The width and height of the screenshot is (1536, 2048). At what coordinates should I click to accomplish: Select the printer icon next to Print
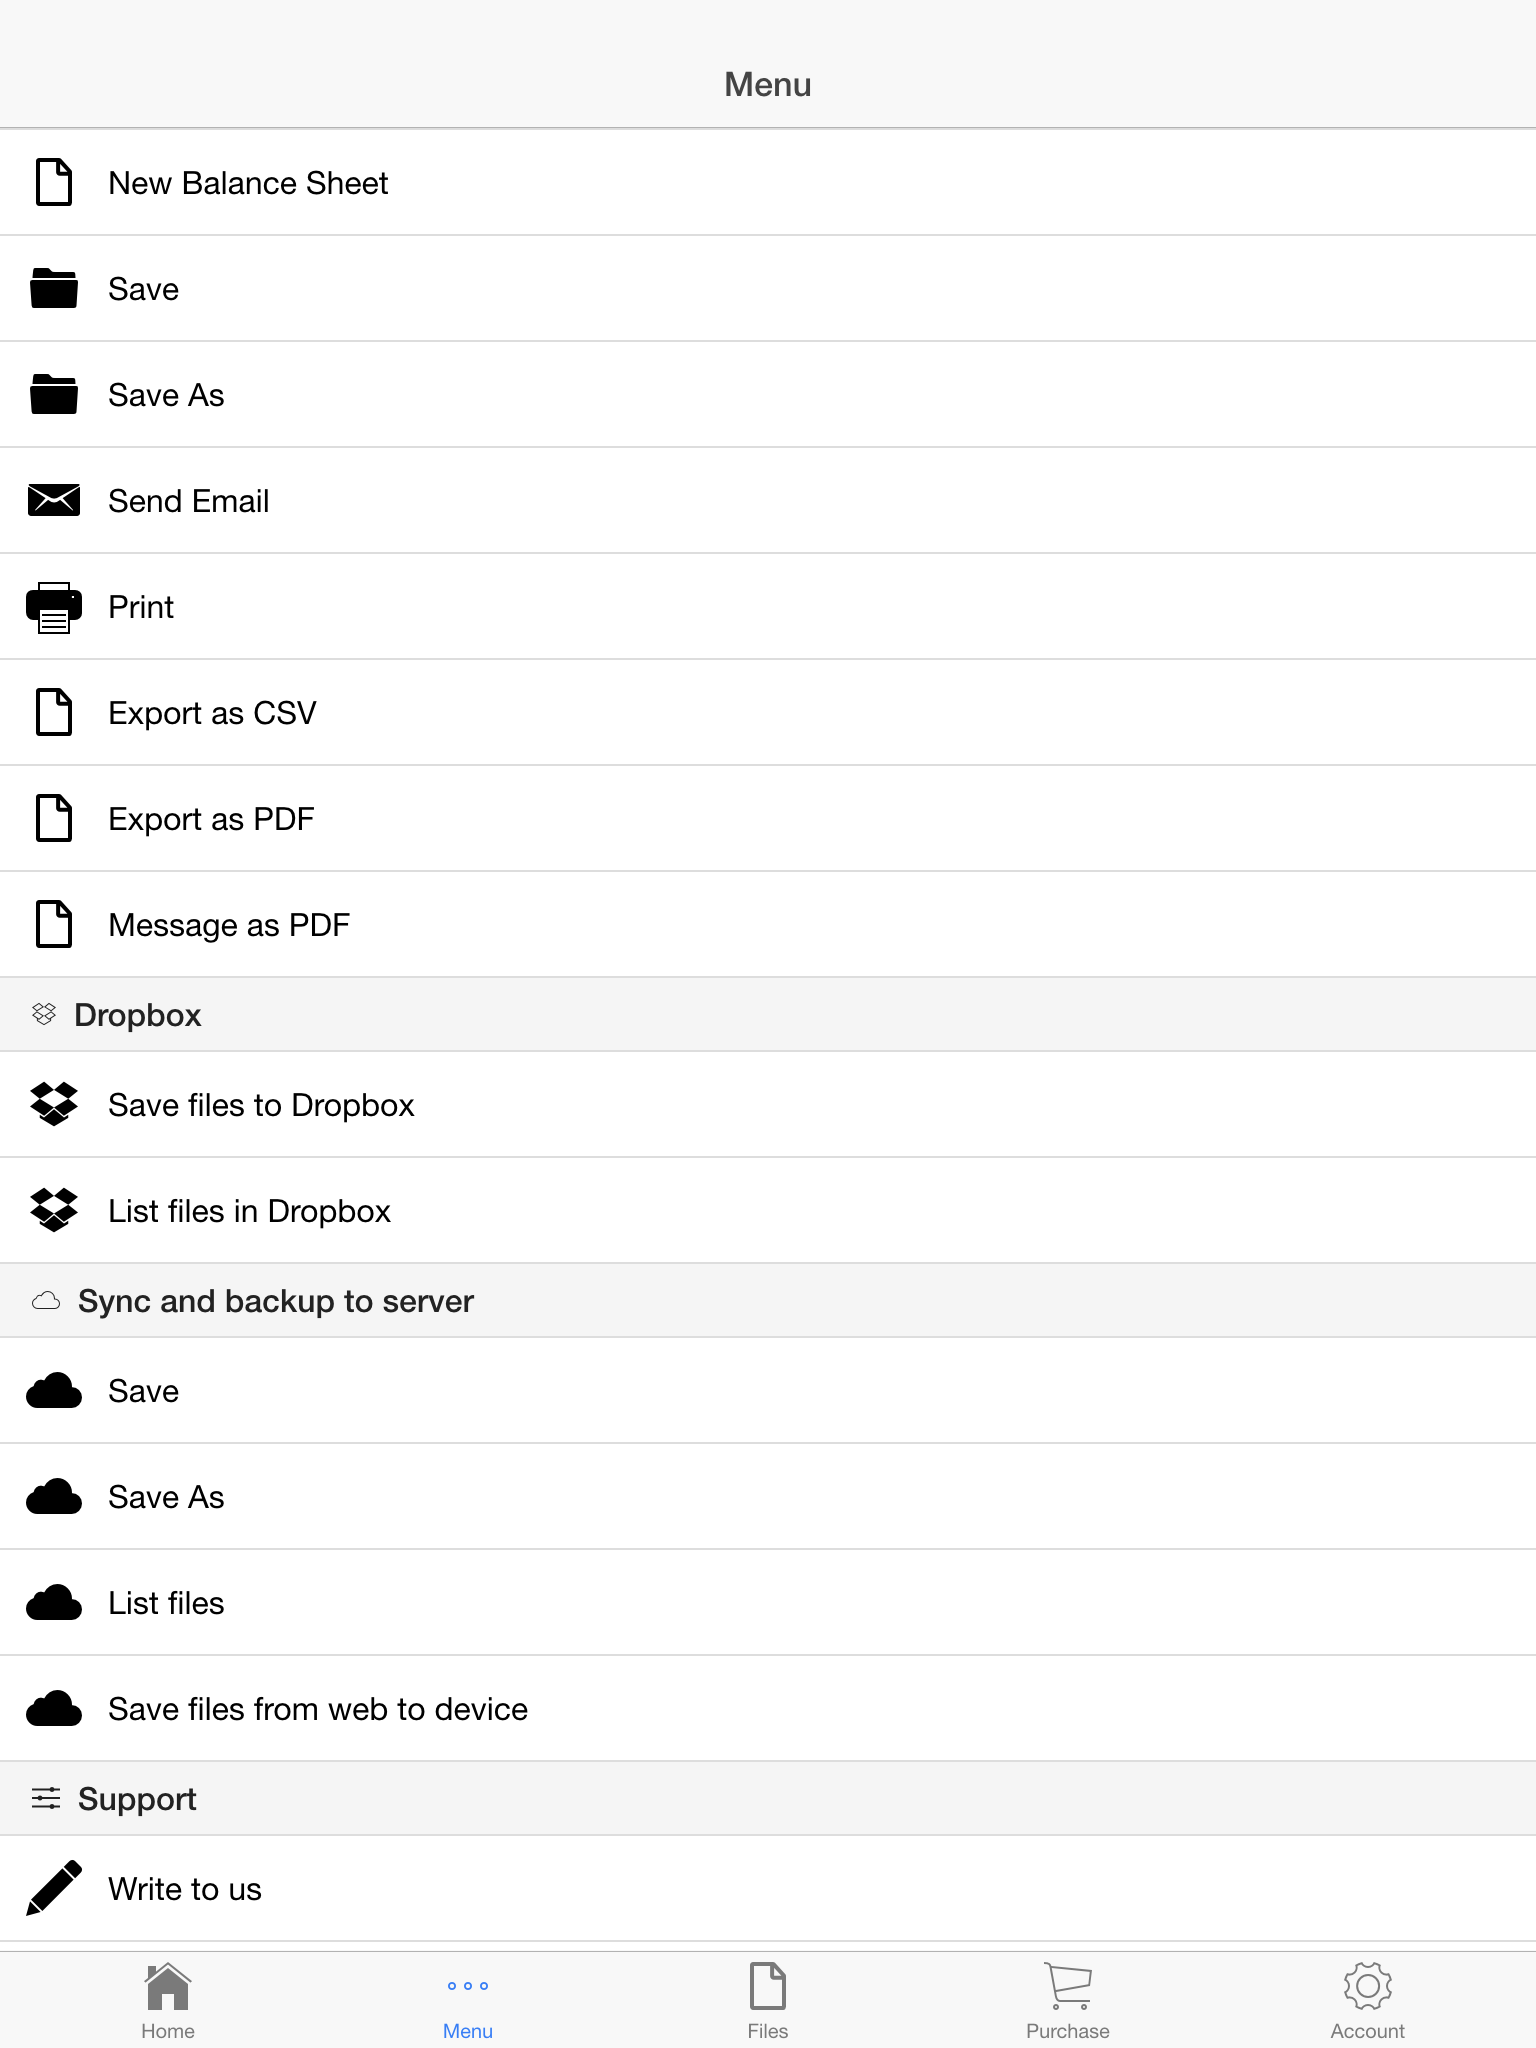pyautogui.click(x=54, y=607)
